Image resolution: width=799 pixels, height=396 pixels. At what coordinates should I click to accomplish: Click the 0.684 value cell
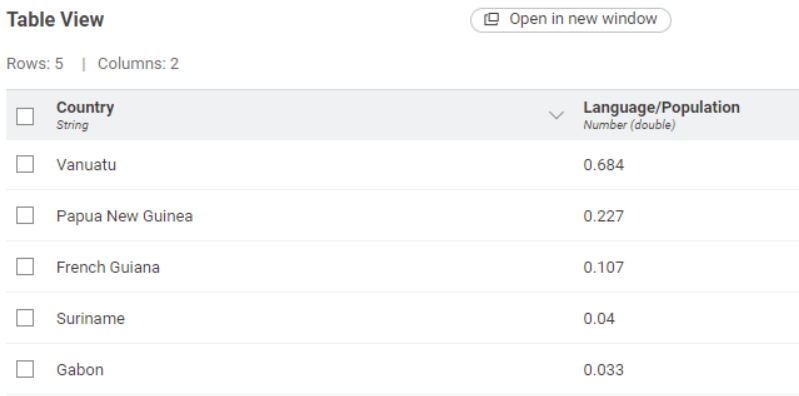pyautogui.click(x=603, y=165)
